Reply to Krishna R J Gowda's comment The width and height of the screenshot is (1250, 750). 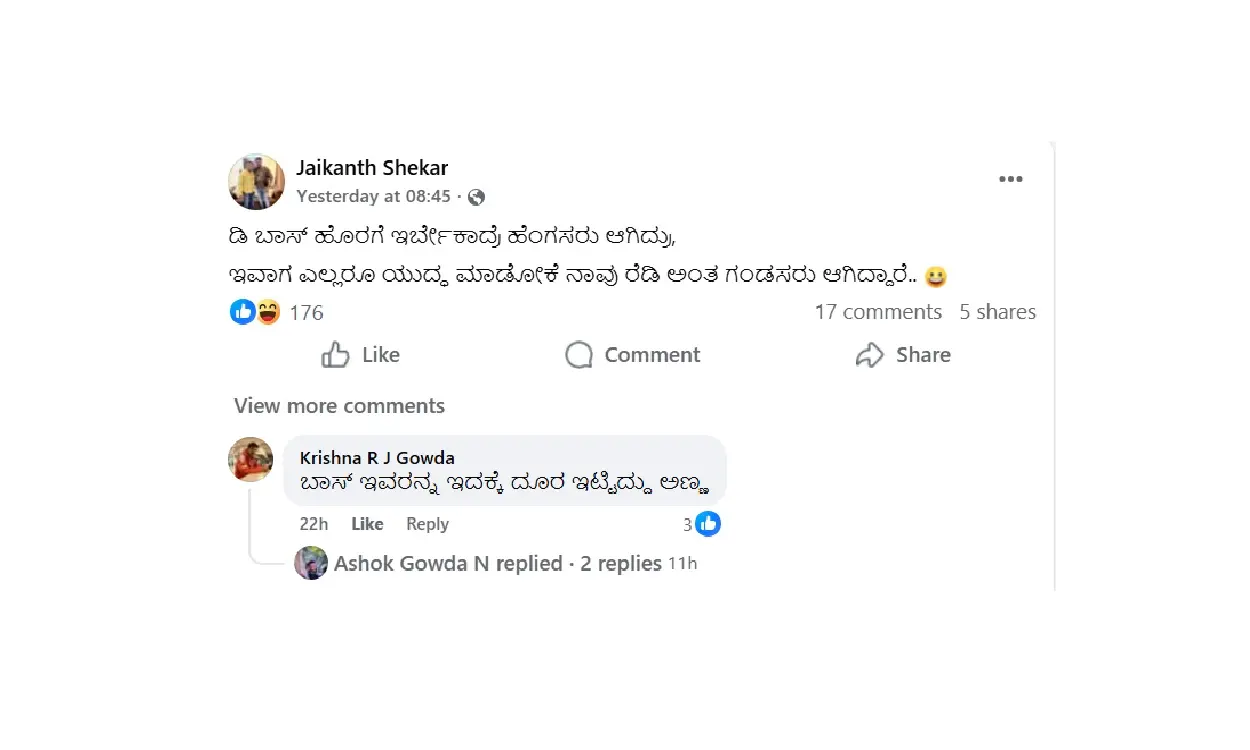point(427,524)
